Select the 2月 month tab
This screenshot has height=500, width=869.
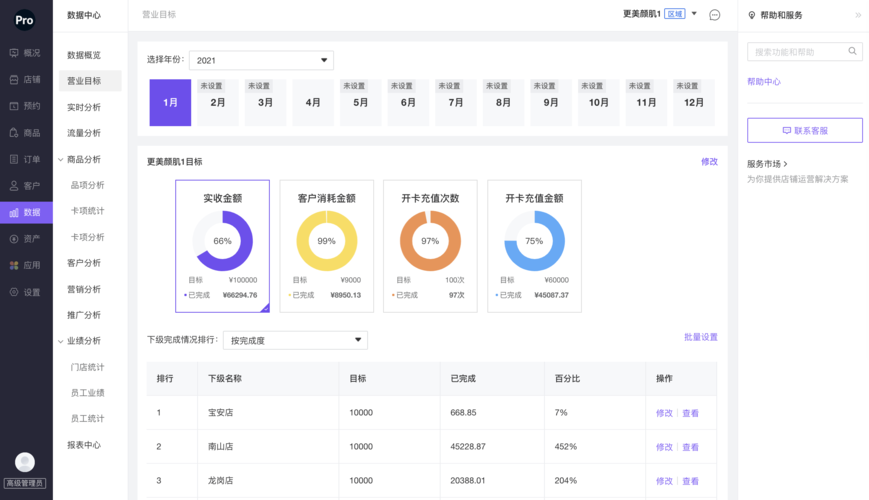point(218,103)
